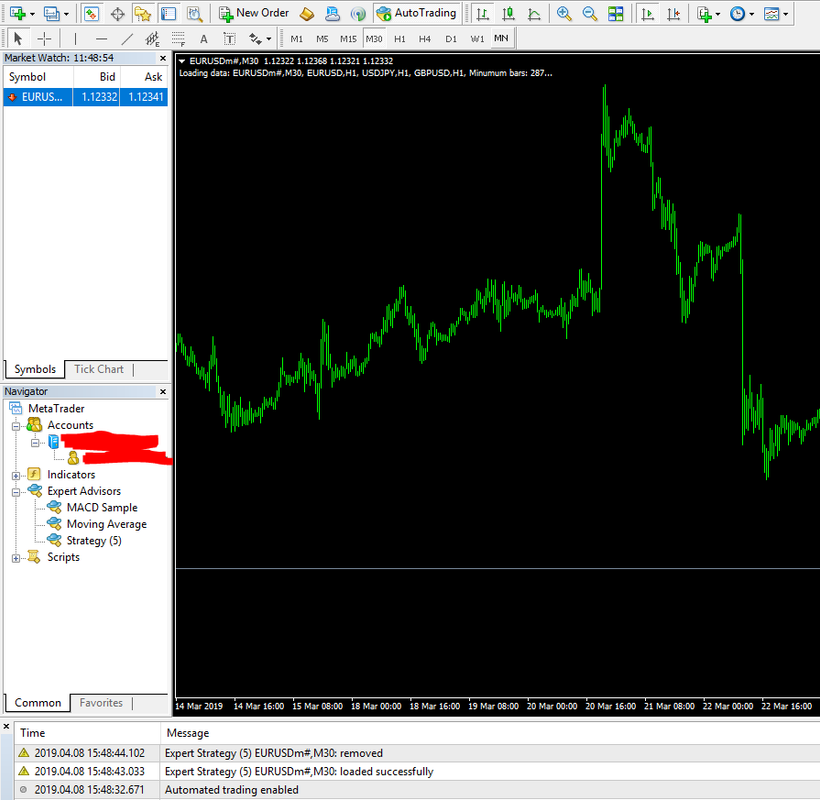Toggle the AutoTrading button

point(417,14)
